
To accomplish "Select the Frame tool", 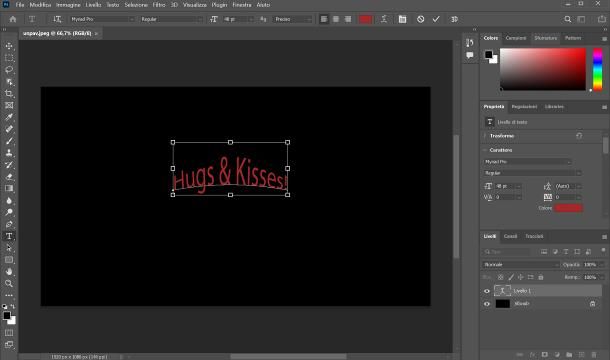I will 9,105.
